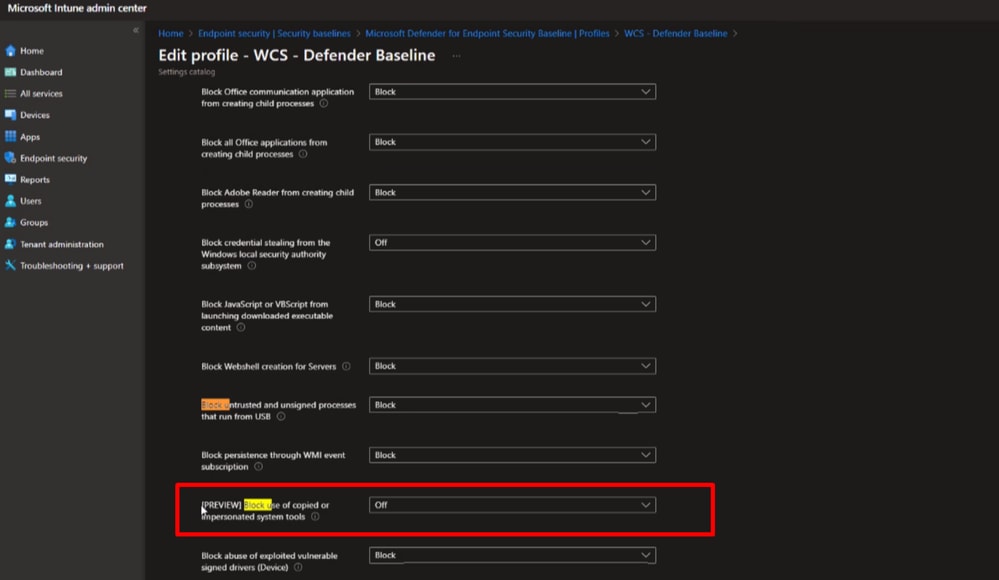Open All services in the sidebar
Viewport: 999px width, 580px height.
[x=41, y=94]
